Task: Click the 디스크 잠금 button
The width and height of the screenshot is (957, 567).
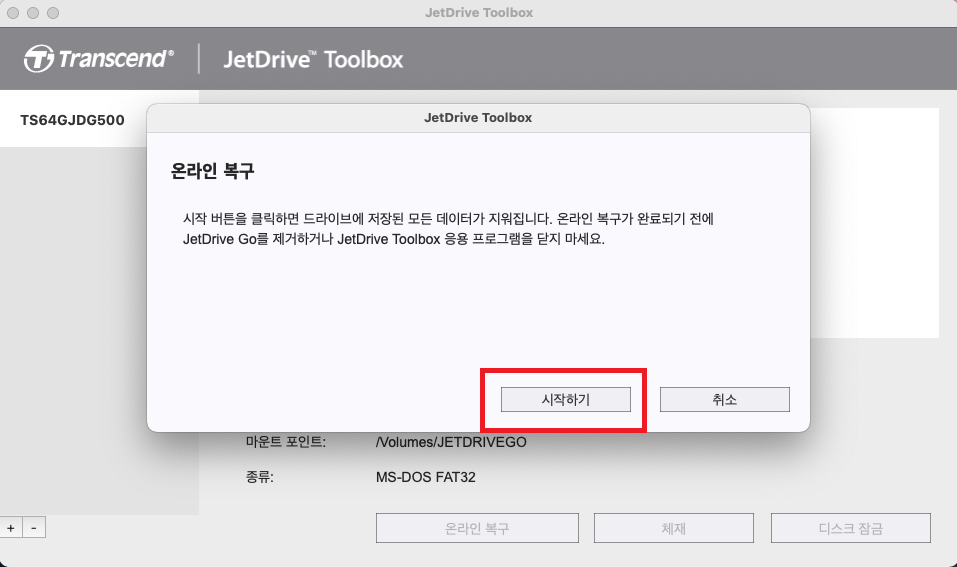Action: click(x=851, y=528)
